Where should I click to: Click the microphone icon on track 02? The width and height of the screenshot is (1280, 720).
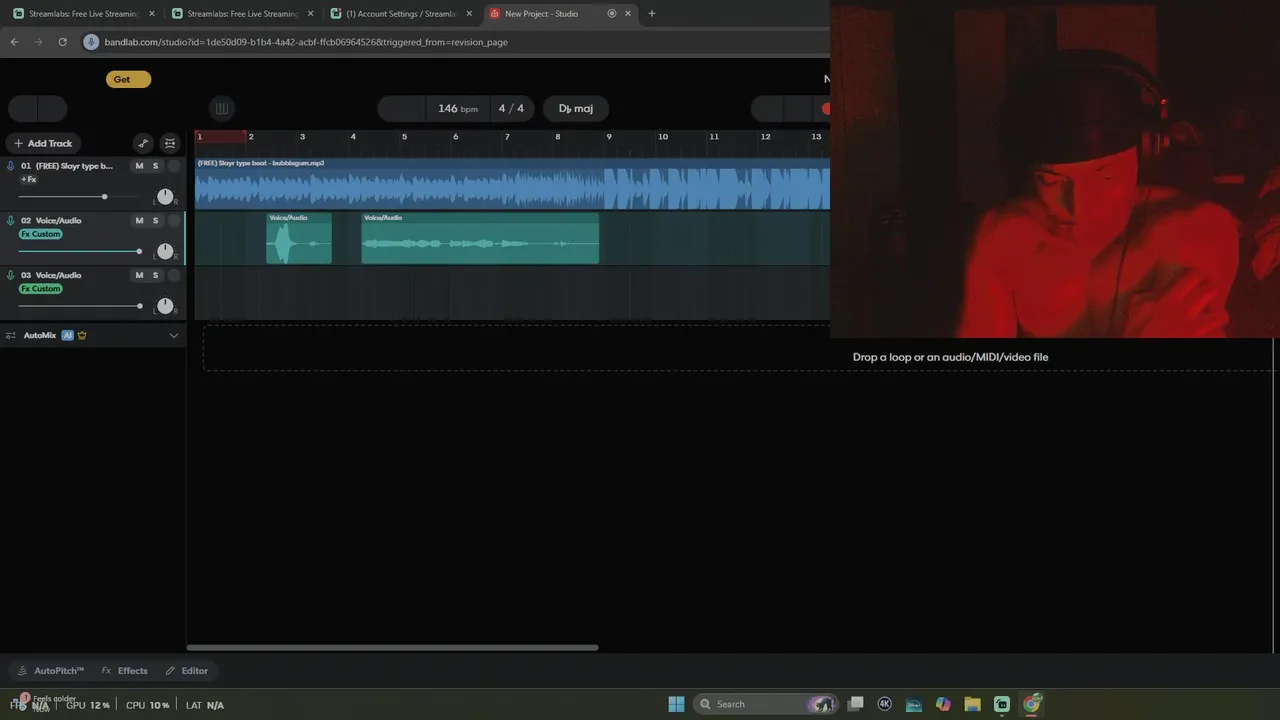tap(11, 220)
